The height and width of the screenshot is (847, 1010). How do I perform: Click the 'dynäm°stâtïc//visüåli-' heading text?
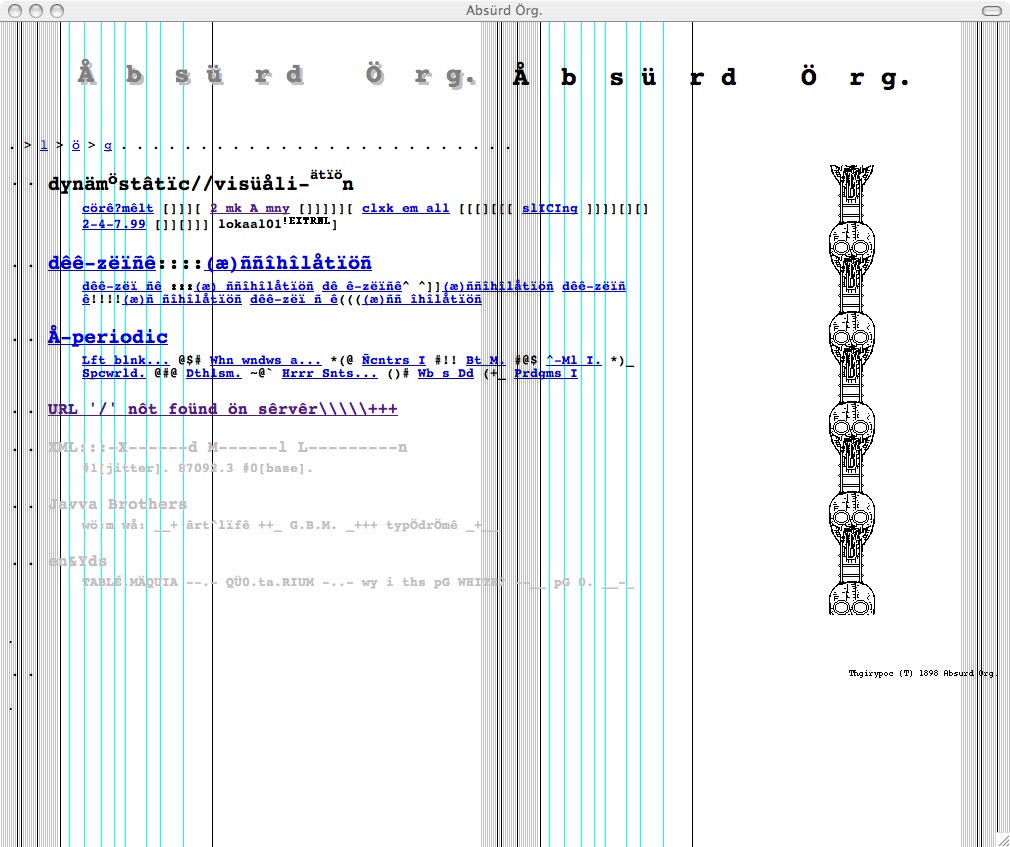click(178, 184)
